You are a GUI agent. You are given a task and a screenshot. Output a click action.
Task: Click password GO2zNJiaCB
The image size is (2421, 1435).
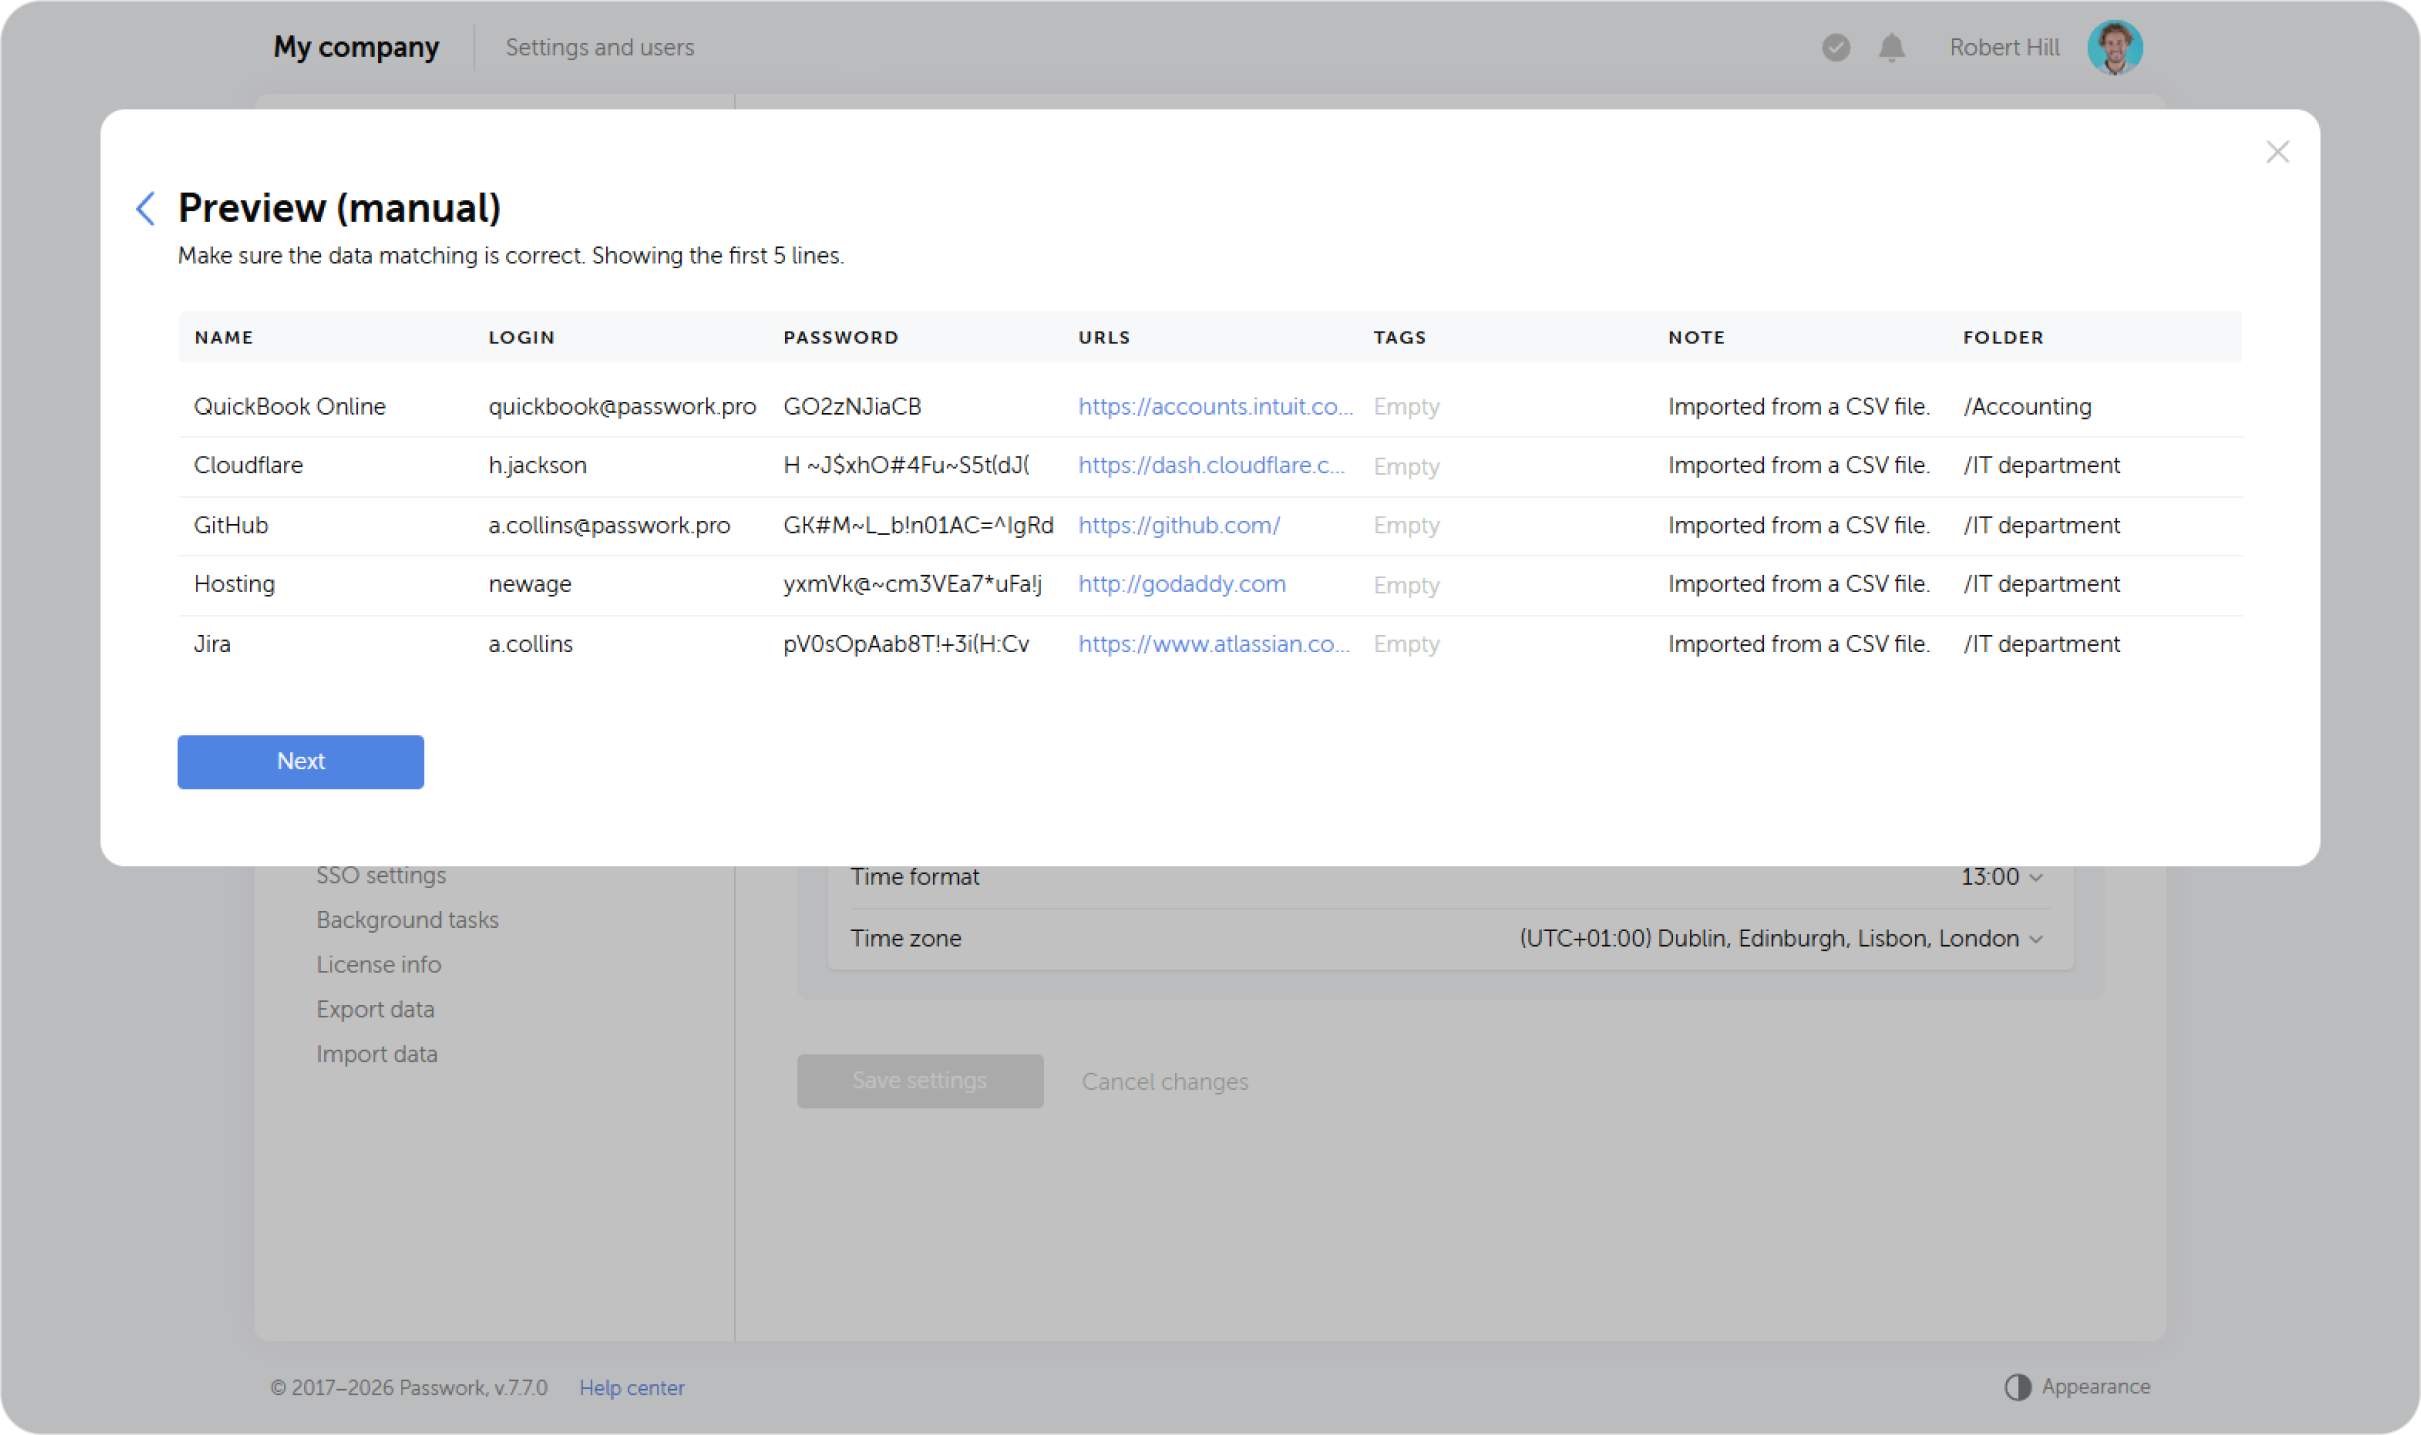pos(851,406)
